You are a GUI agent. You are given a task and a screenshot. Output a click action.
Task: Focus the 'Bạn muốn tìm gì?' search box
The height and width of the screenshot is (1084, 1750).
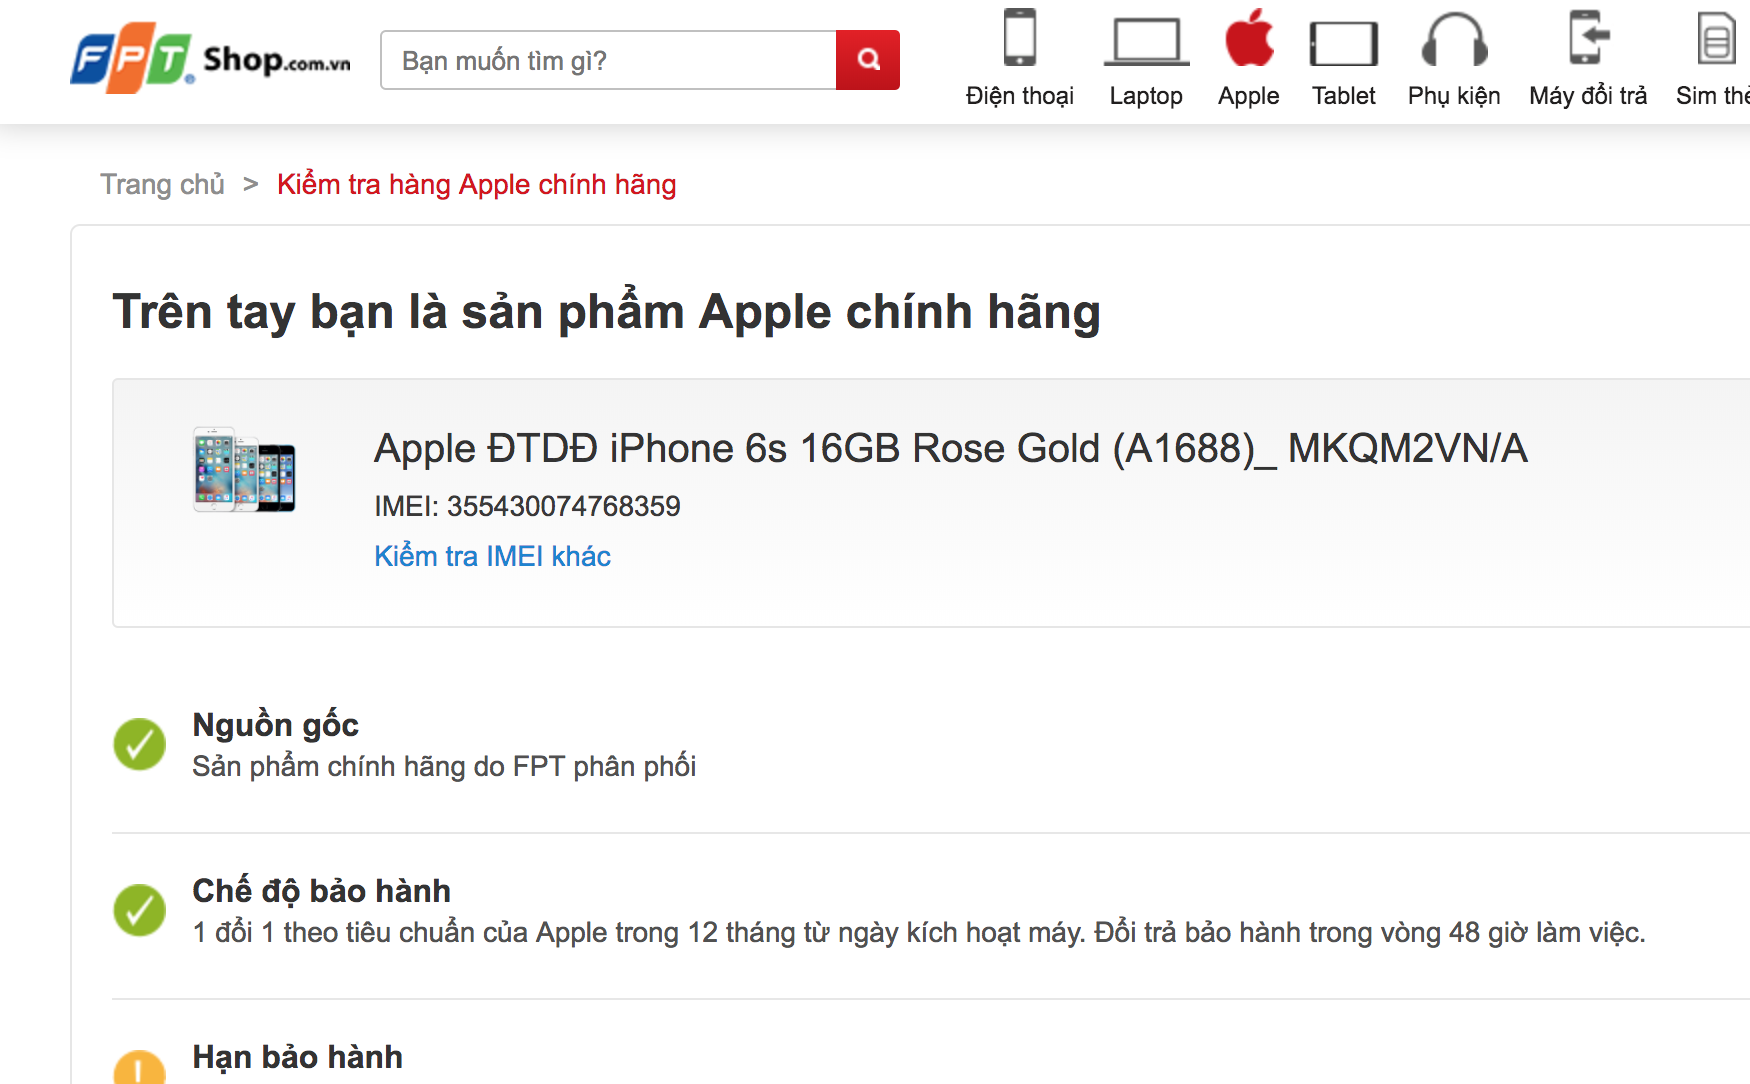coord(608,60)
